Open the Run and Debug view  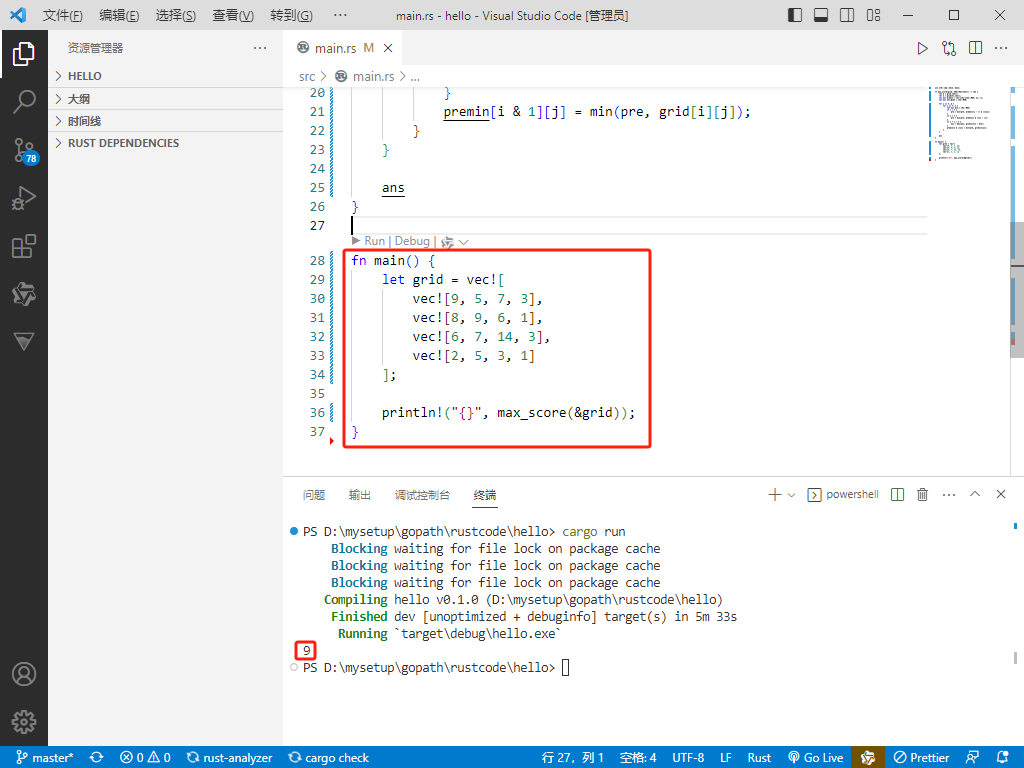coord(24,199)
